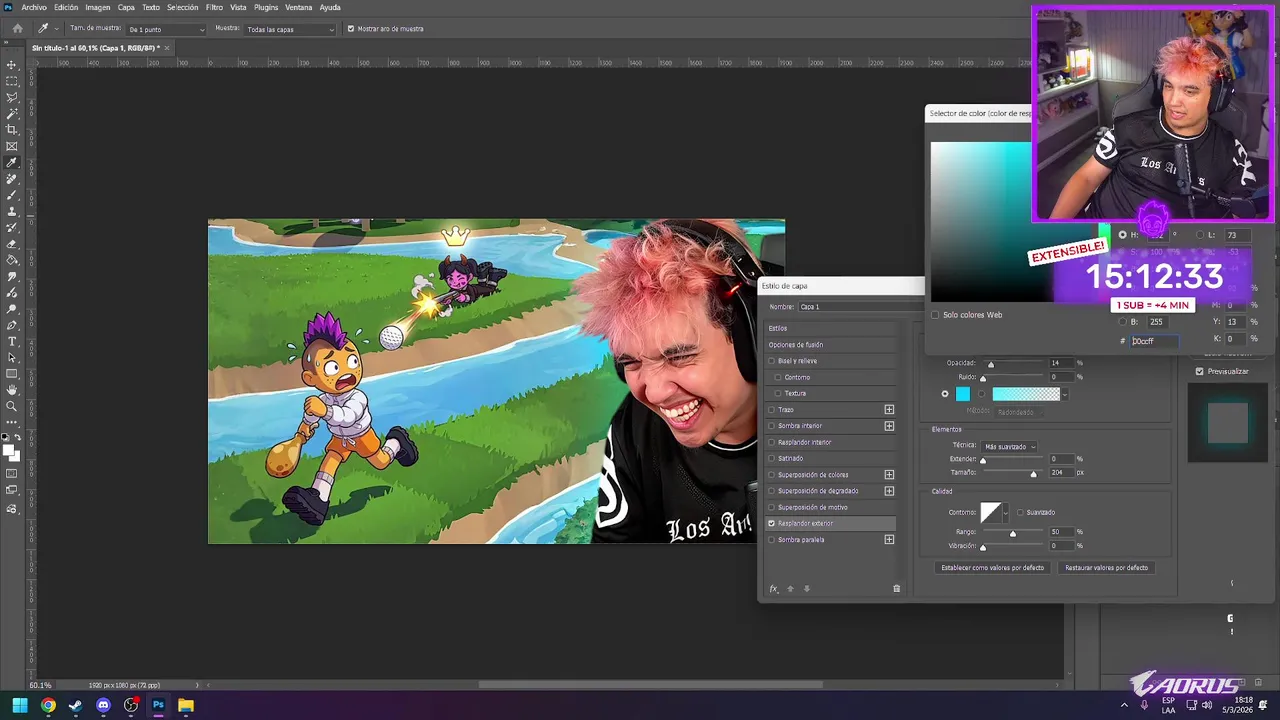Image resolution: width=1280 pixels, height=720 pixels.
Task: Click the Home icon in options bar
Action: [x=17, y=29]
